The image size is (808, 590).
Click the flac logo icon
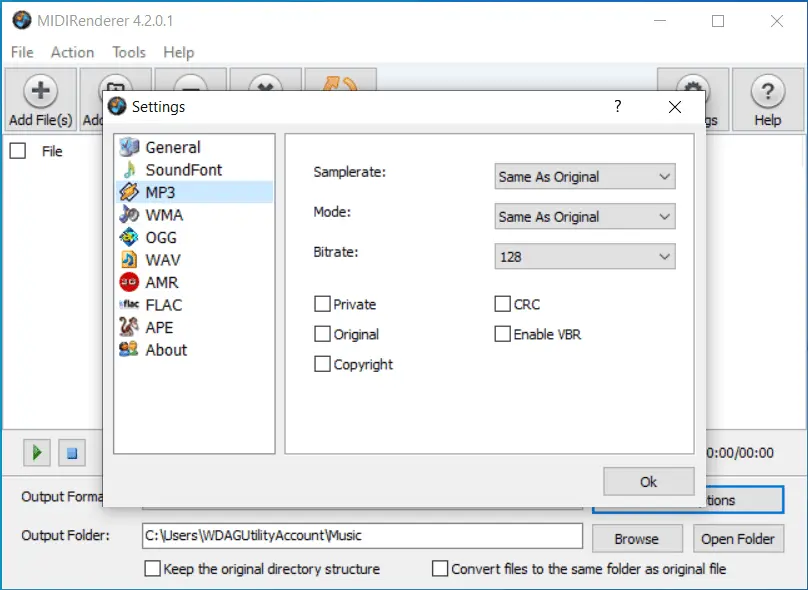(129, 305)
